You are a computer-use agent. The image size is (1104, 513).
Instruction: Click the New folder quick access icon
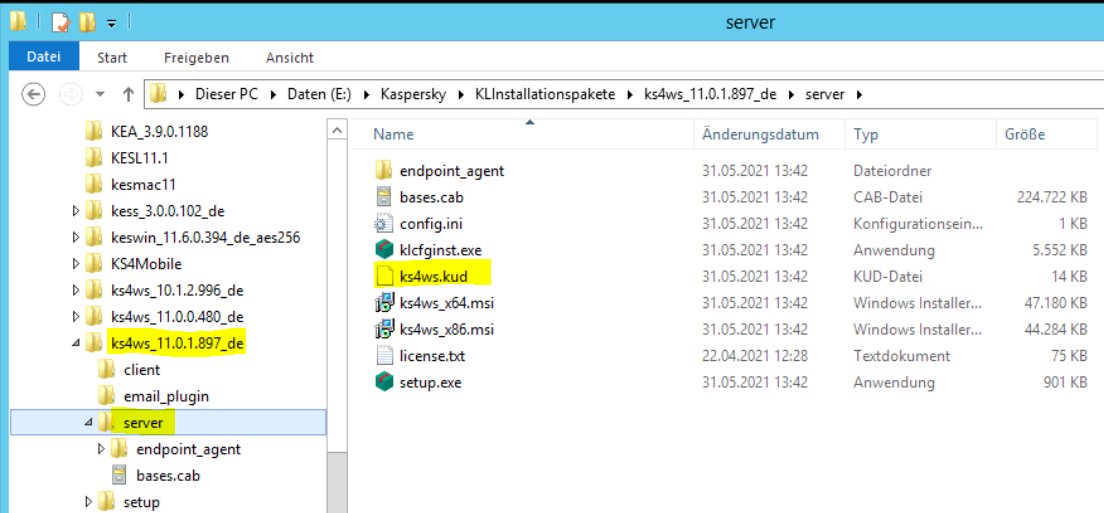click(87, 23)
